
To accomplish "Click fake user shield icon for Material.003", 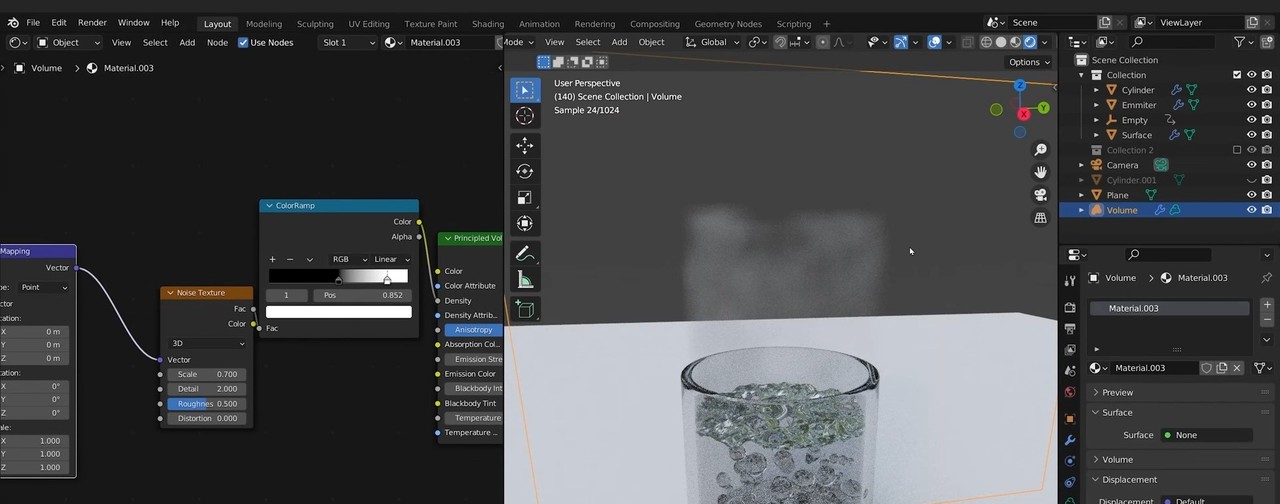I will click(x=1206, y=368).
